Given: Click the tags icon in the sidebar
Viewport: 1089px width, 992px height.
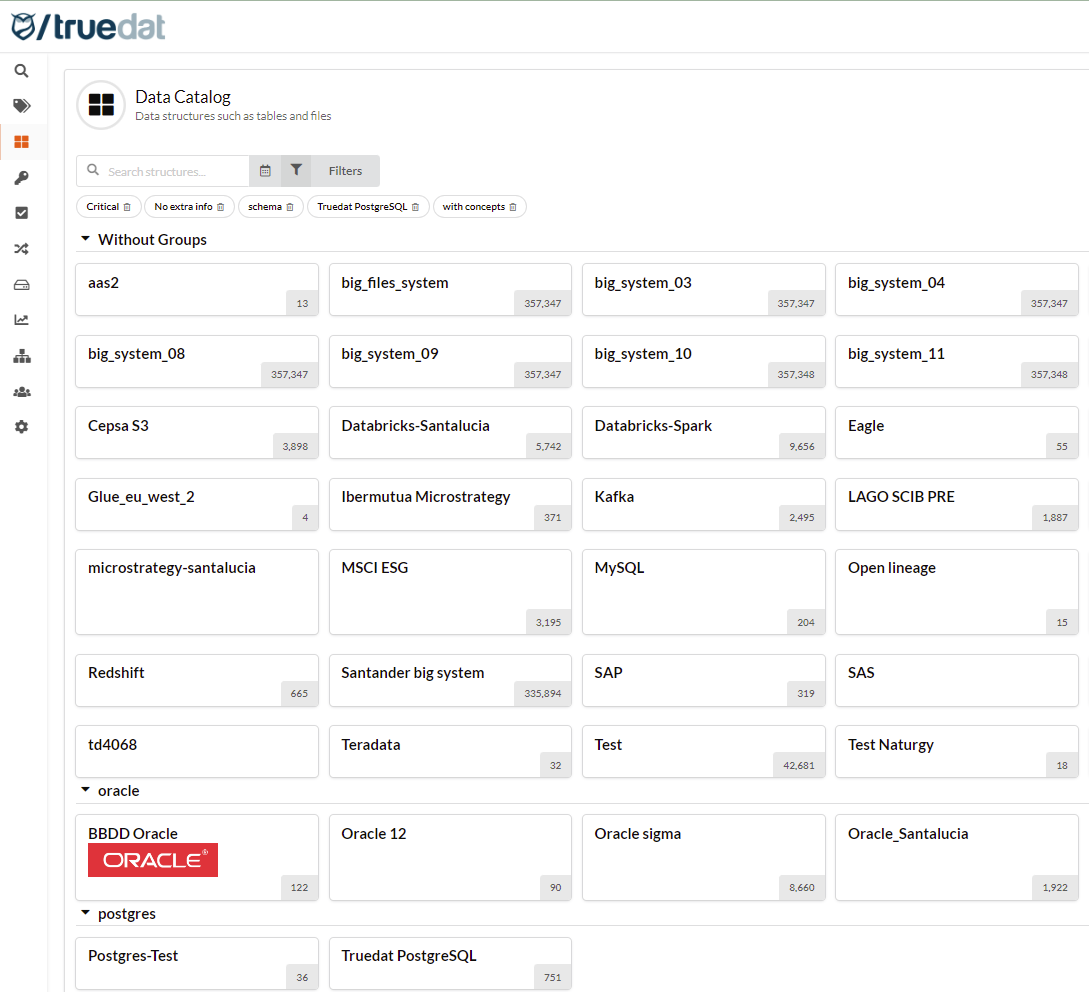Looking at the screenshot, I should point(21,106).
